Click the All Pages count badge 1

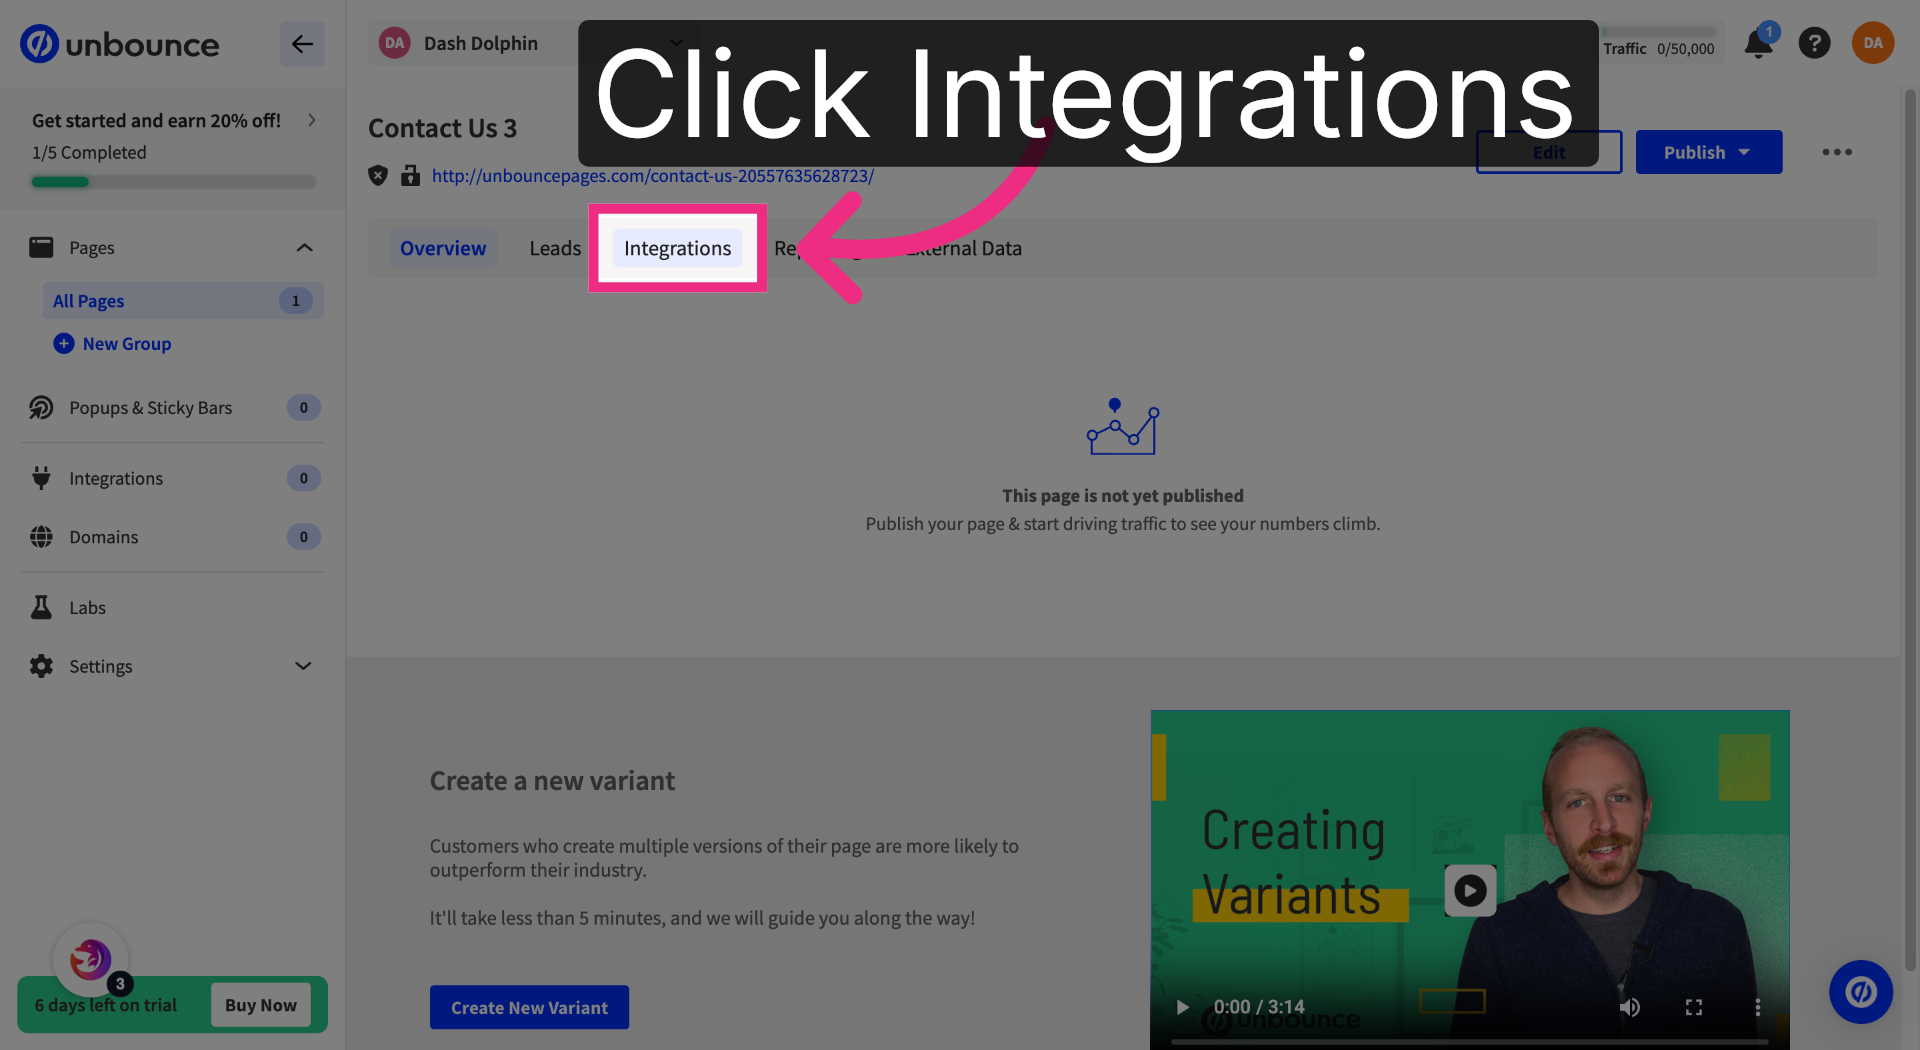(x=295, y=301)
